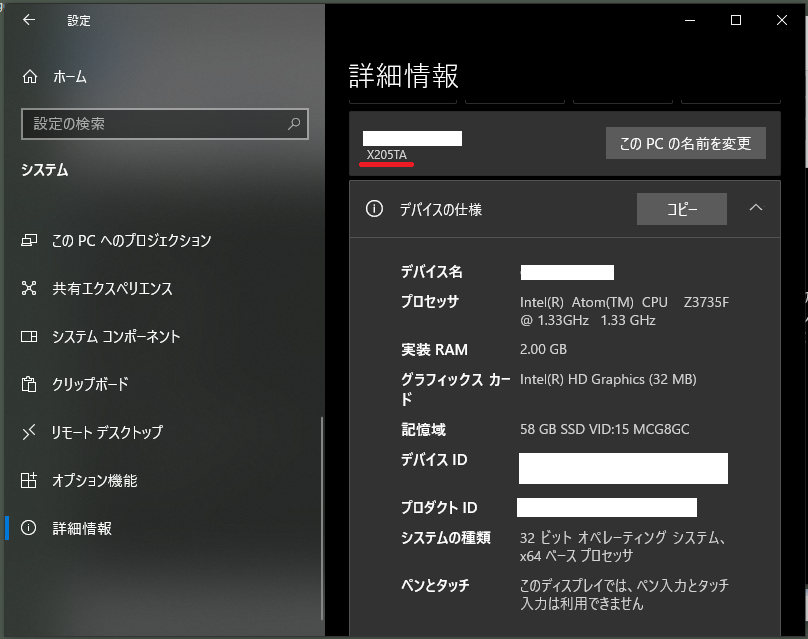
Task: Click info icon beside デバイスの仕様
Action: pyautogui.click(x=374, y=209)
